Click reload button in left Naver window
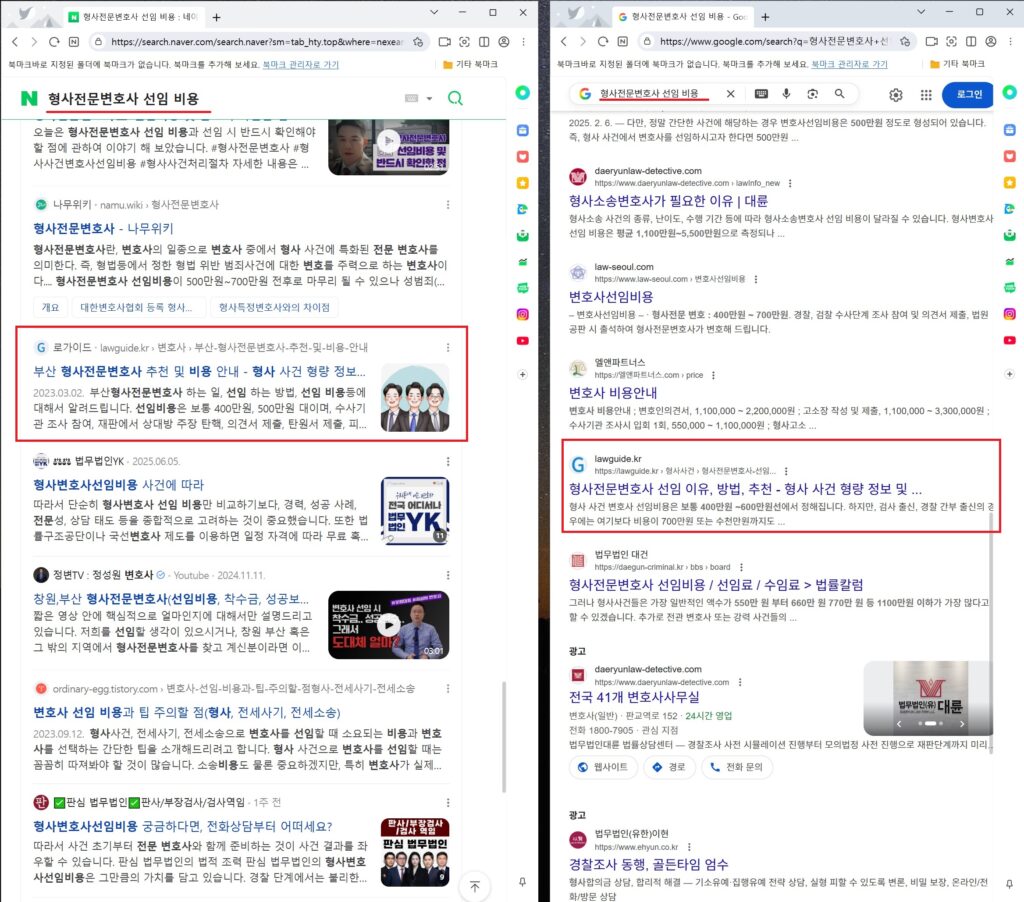 pyautogui.click(x=54, y=42)
